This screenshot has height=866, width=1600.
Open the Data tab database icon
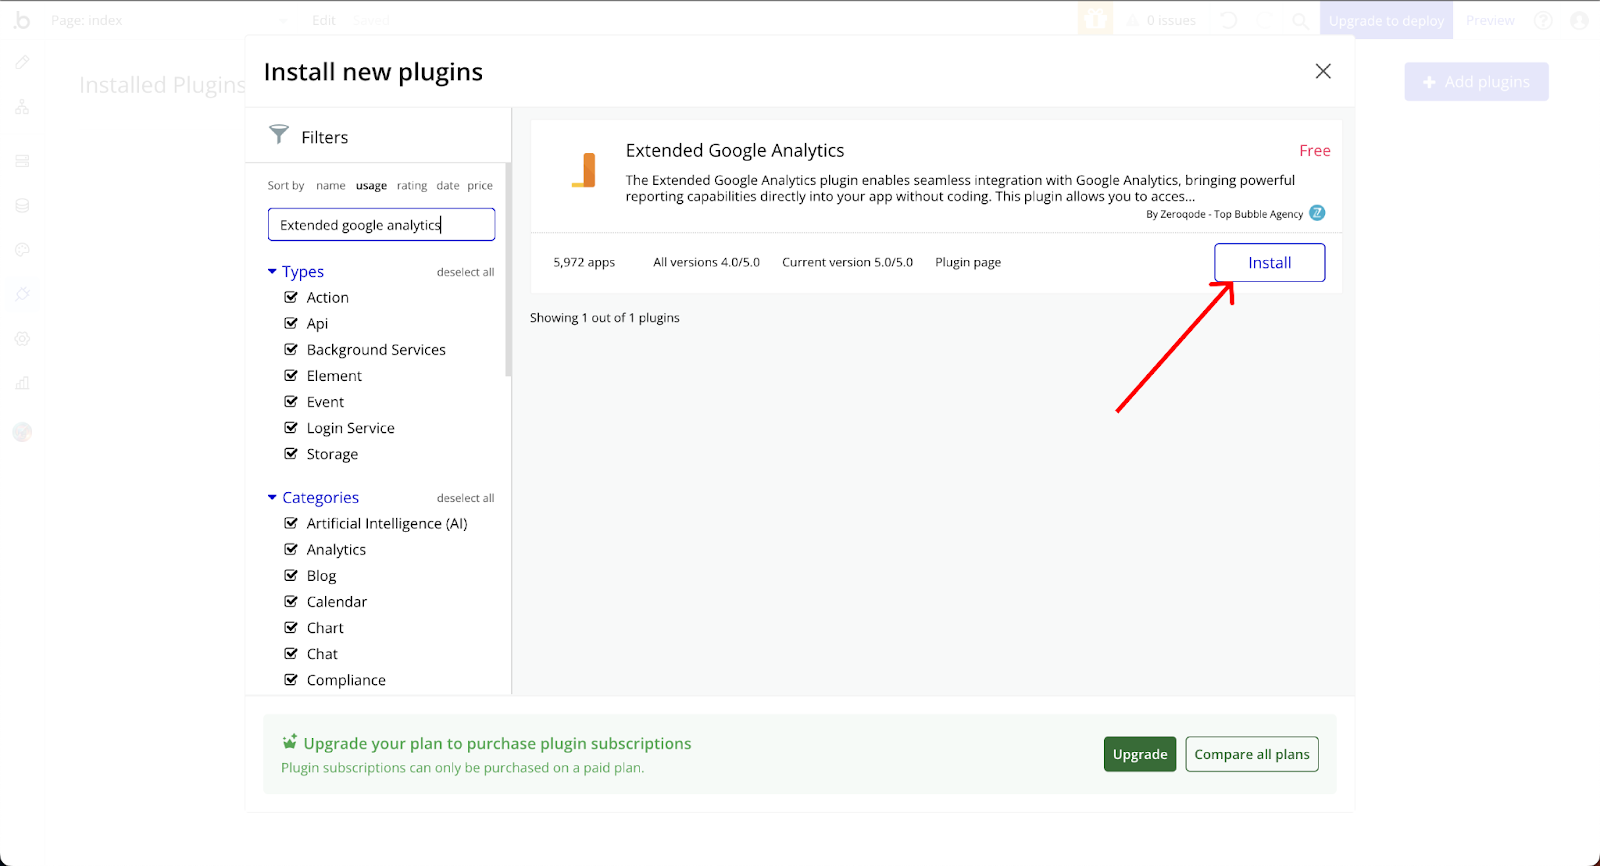[22, 206]
